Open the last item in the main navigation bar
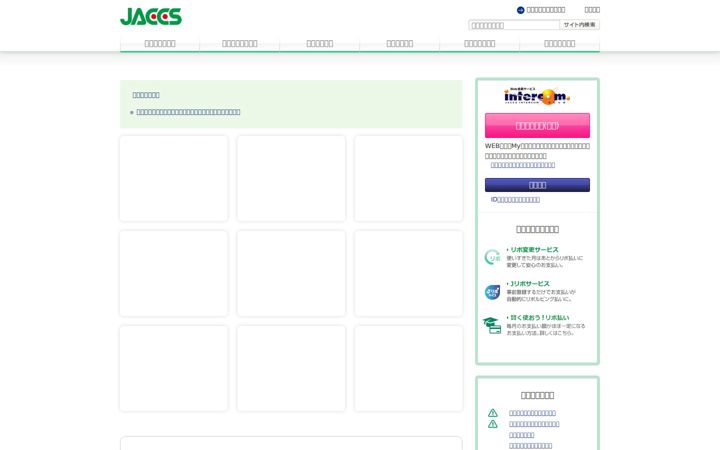This screenshot has height=450, width=720. pyautogui.click(x=559, y=44)
